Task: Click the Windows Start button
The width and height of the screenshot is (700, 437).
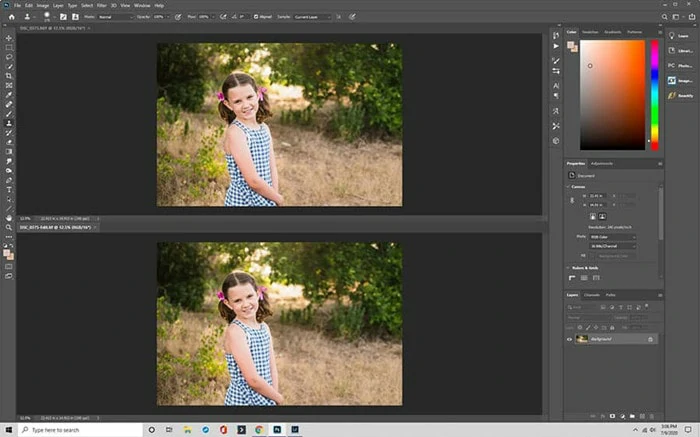Action: (x=8, y=430)
